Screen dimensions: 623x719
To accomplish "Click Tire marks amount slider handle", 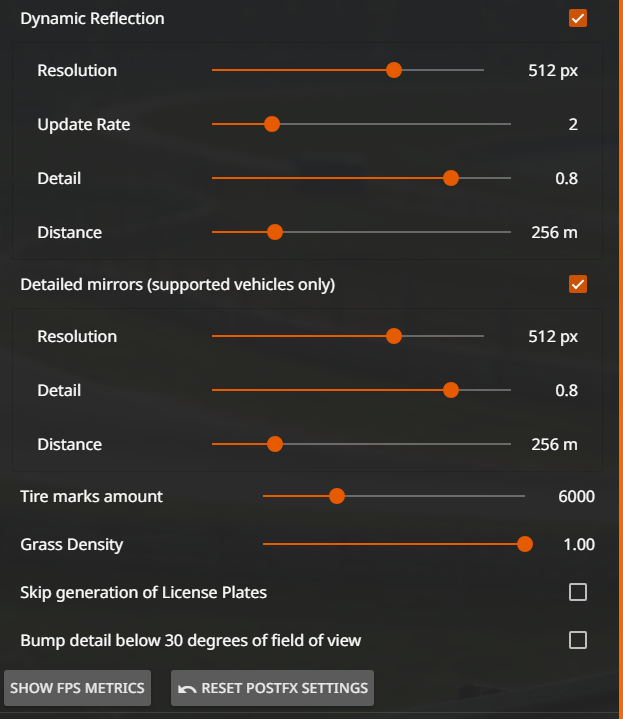I will [x=337, y=496].
